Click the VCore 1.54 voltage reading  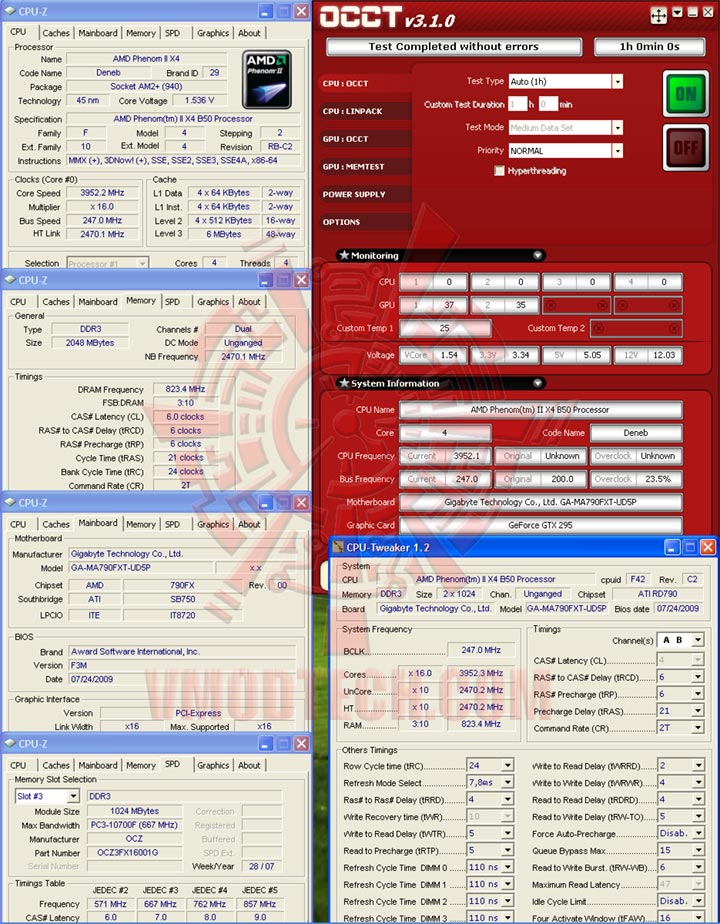434,355
